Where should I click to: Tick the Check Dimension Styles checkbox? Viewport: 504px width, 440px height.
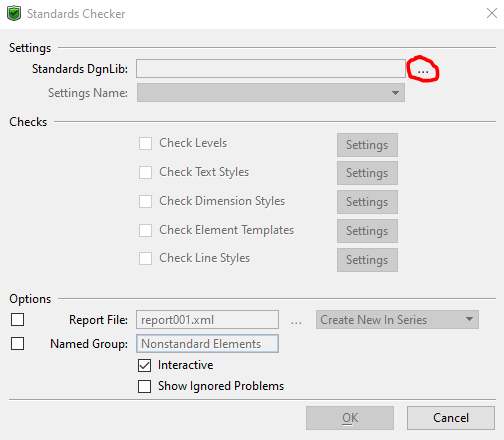click(145, 201)
